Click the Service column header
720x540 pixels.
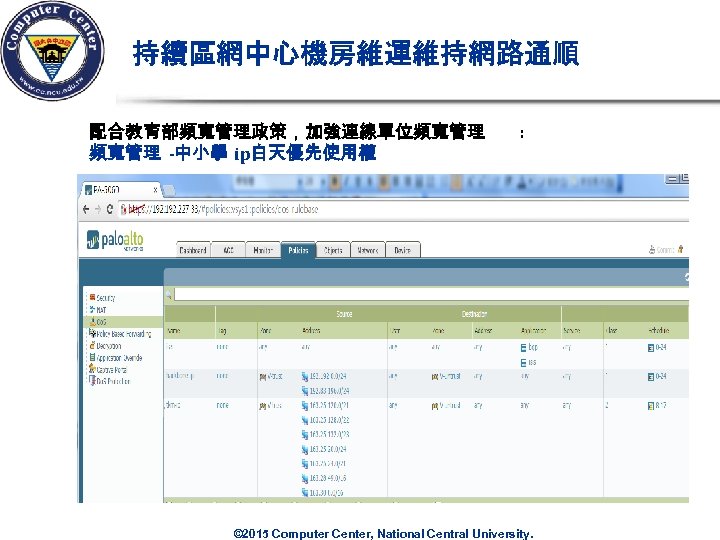[572, 331]
